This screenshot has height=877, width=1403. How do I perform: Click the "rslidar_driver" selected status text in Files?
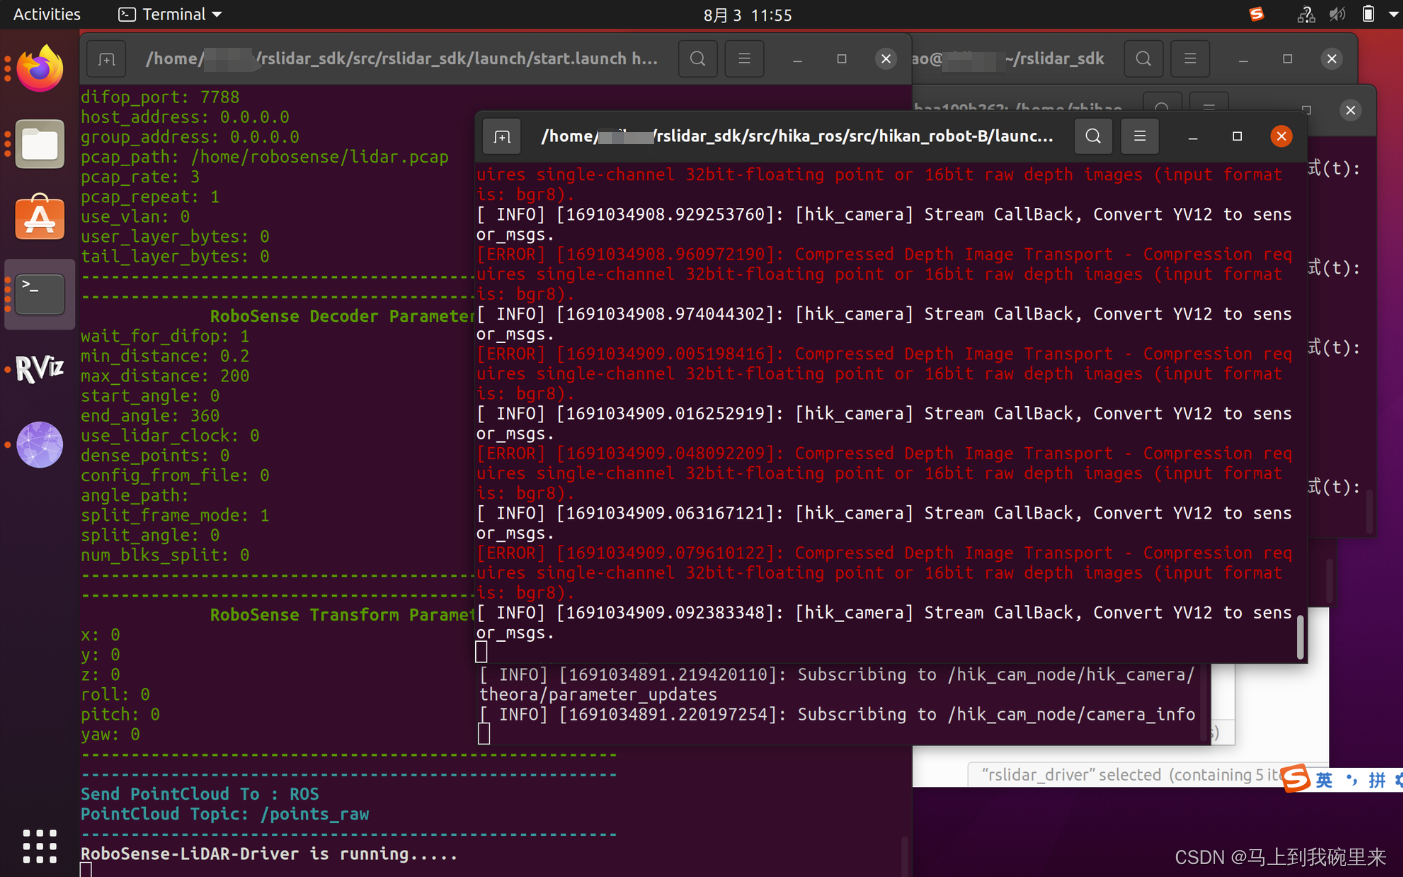point(1130,775)
